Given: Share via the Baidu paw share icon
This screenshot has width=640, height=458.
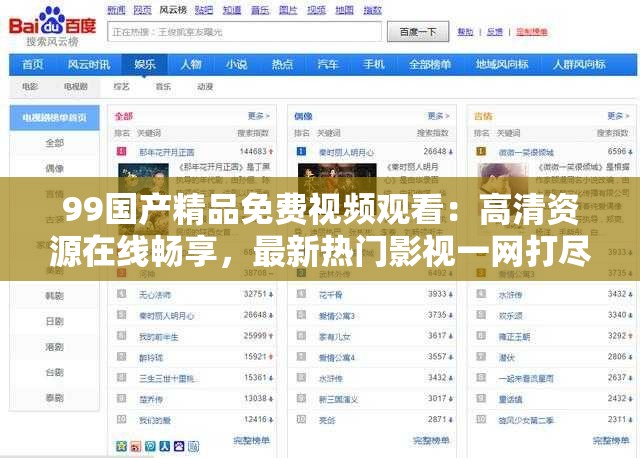Looking at the screenshot, I should (x=179, y=446).
